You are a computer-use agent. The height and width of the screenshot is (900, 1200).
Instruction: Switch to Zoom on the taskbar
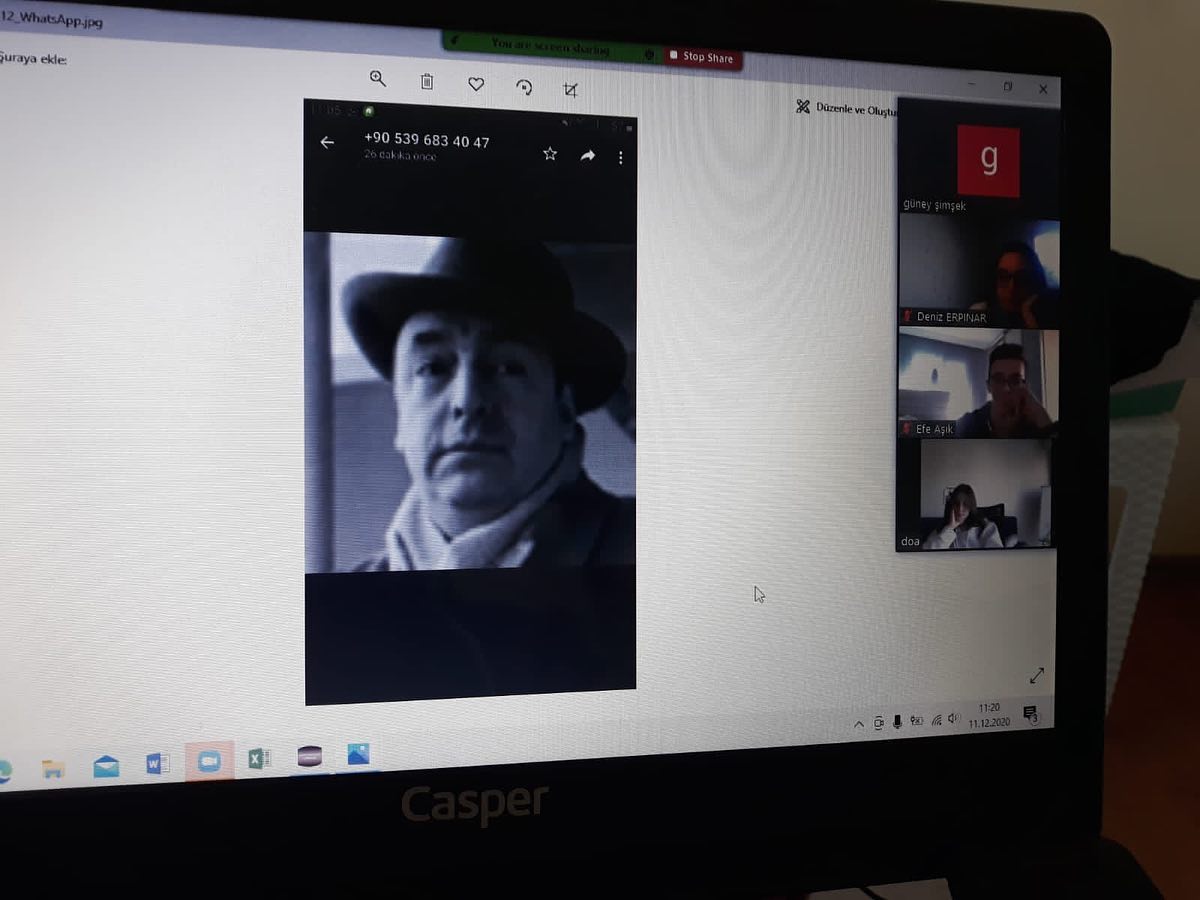(209, 761)
